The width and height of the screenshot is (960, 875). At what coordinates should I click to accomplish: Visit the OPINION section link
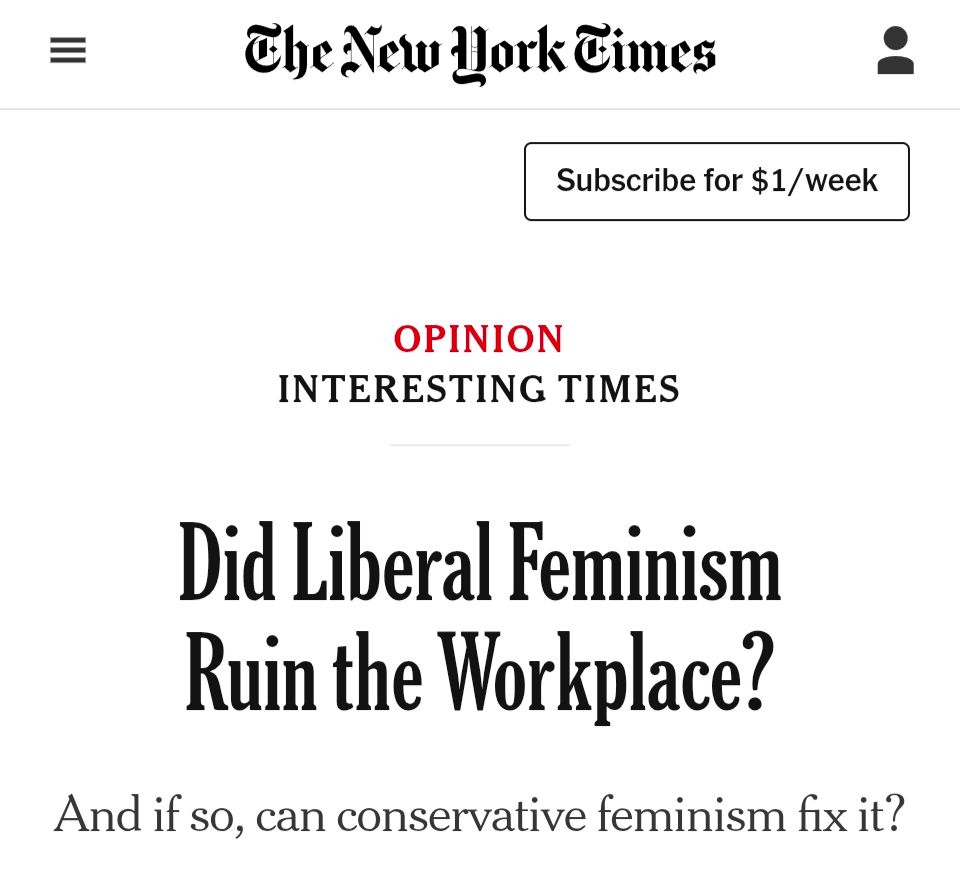point(479,340)
